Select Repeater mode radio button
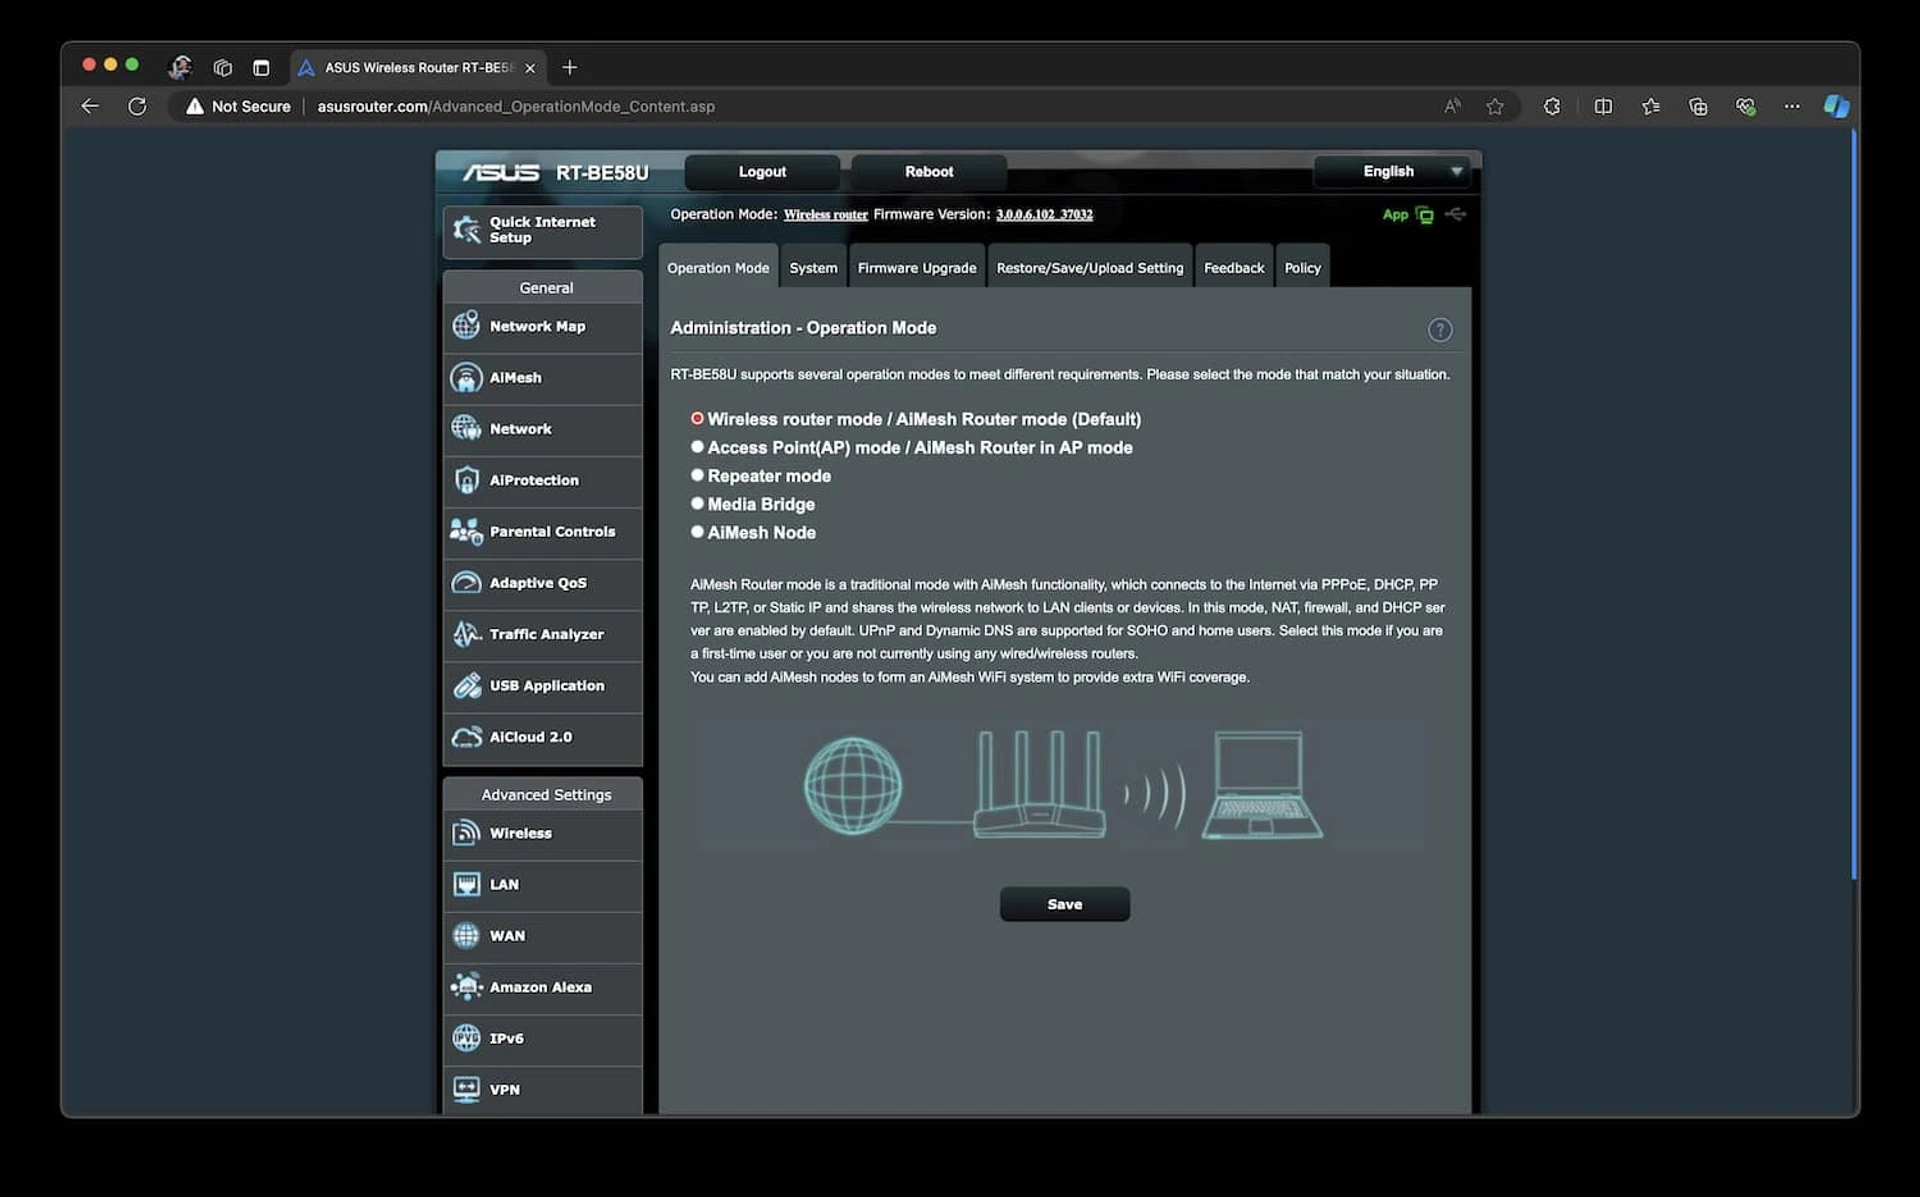 pyautogui.click(x=697, y=475)
